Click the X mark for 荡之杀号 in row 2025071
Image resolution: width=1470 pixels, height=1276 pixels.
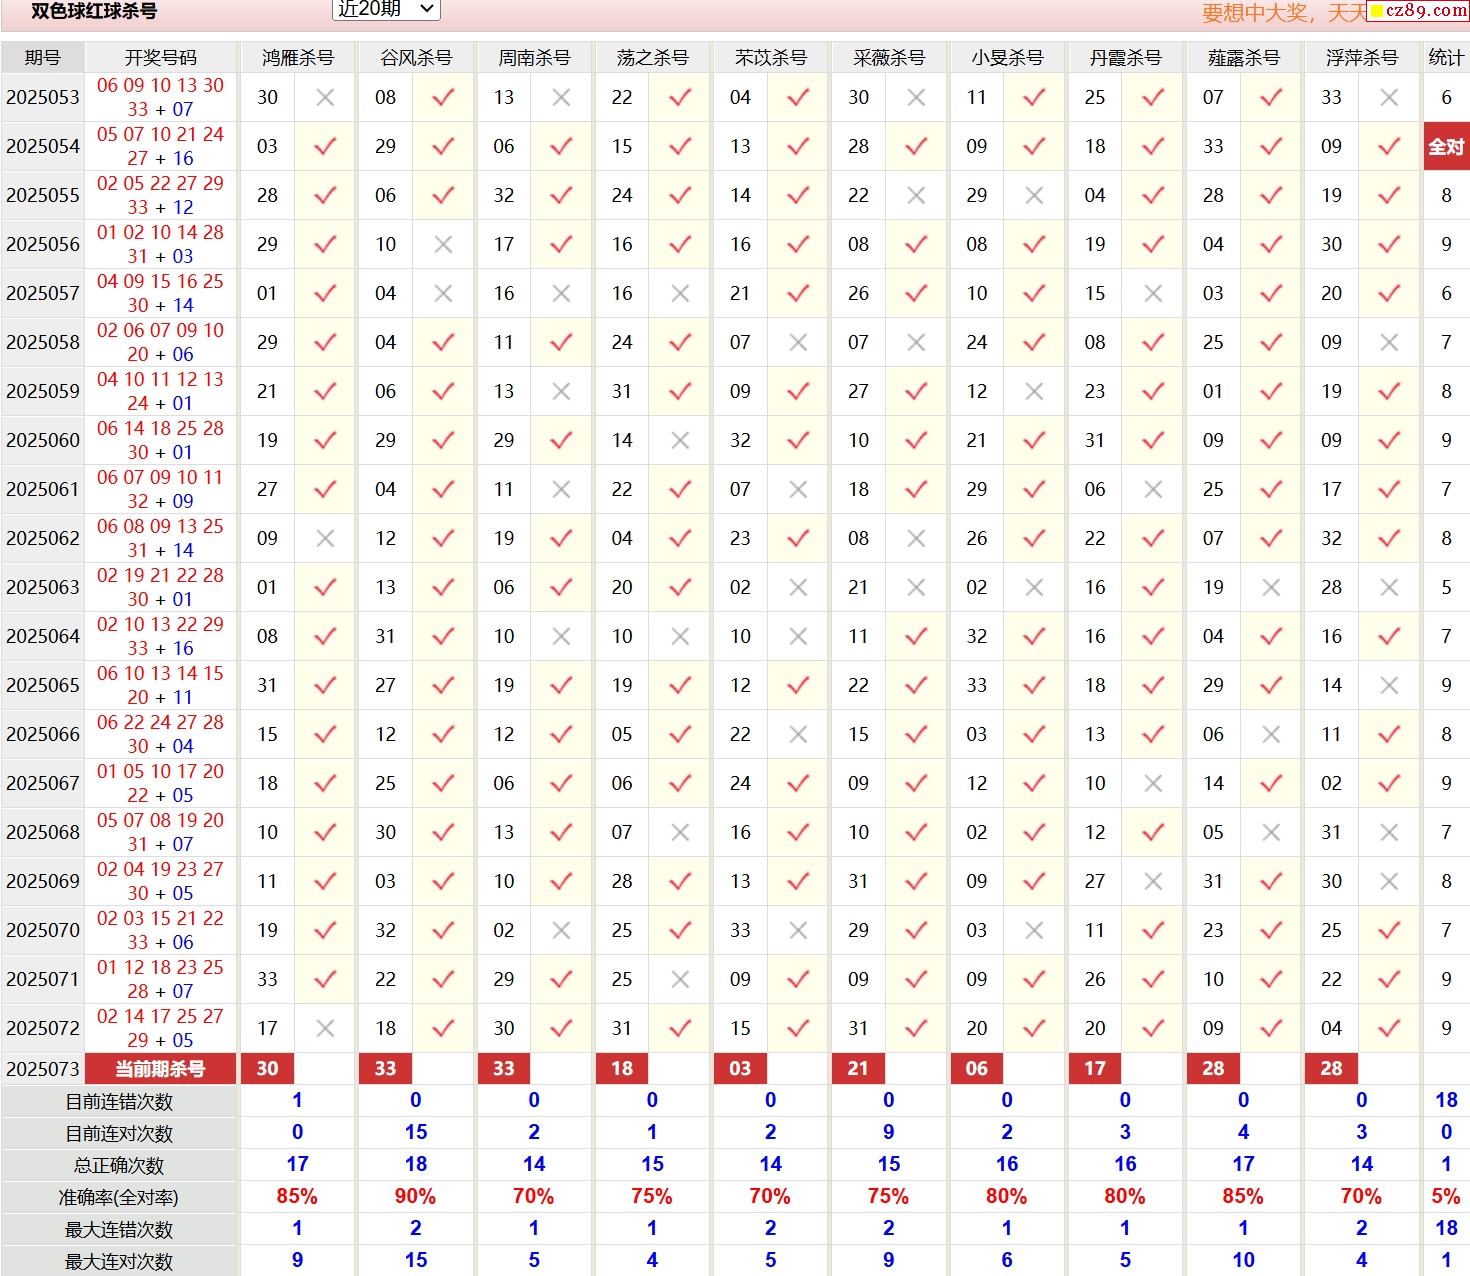tap(680, 979)
